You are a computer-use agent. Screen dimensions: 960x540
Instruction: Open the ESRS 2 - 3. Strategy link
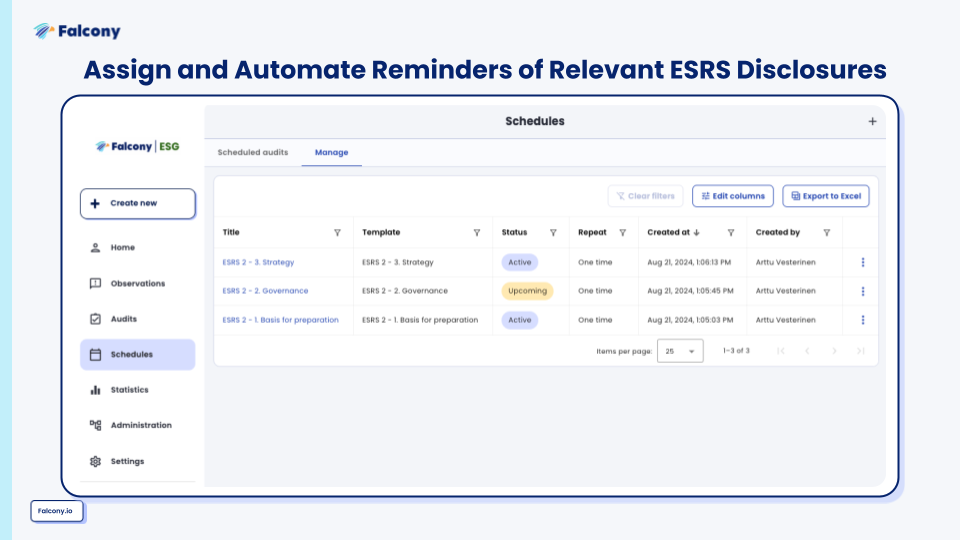point(258,262)
